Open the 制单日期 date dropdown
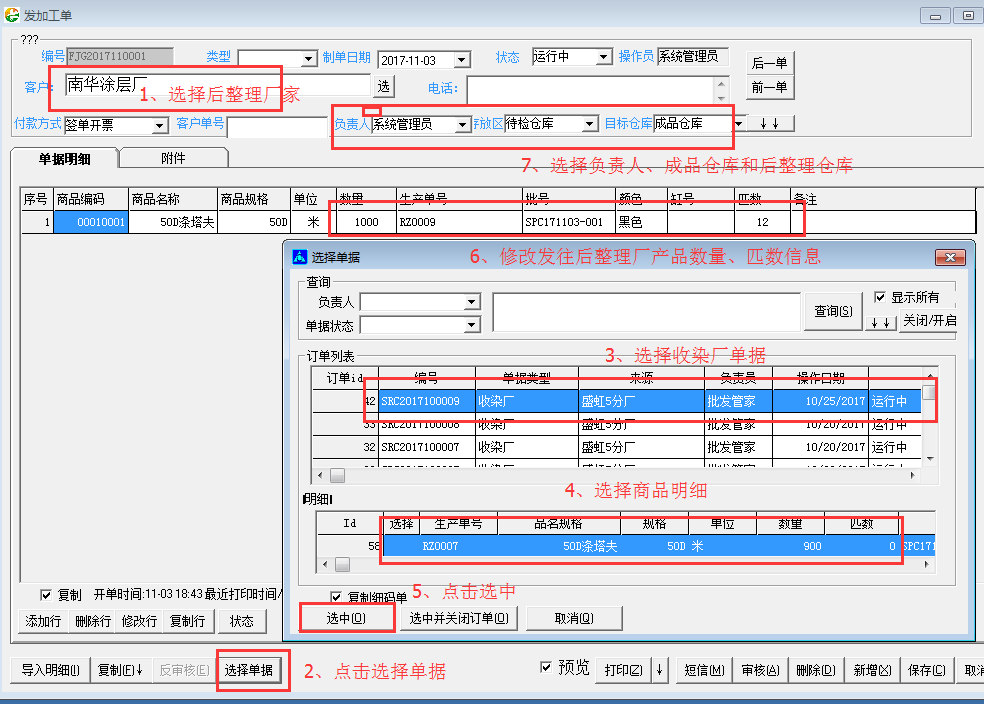984x704 pixels. pyautogui.click(x=461, y=60)
